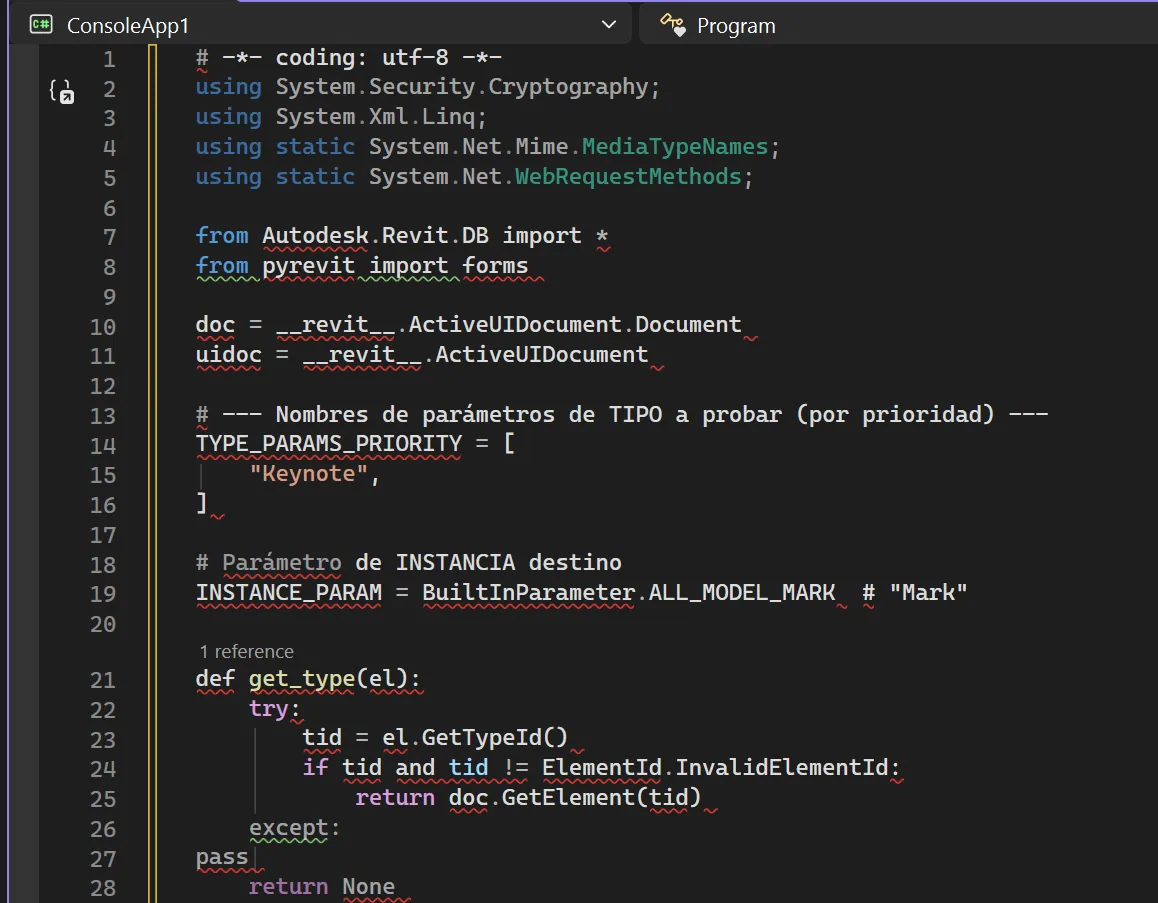Click 'WebRequestMethods' type on line 5
This screenshot has width=1158, height=903.
click(628, 176)
